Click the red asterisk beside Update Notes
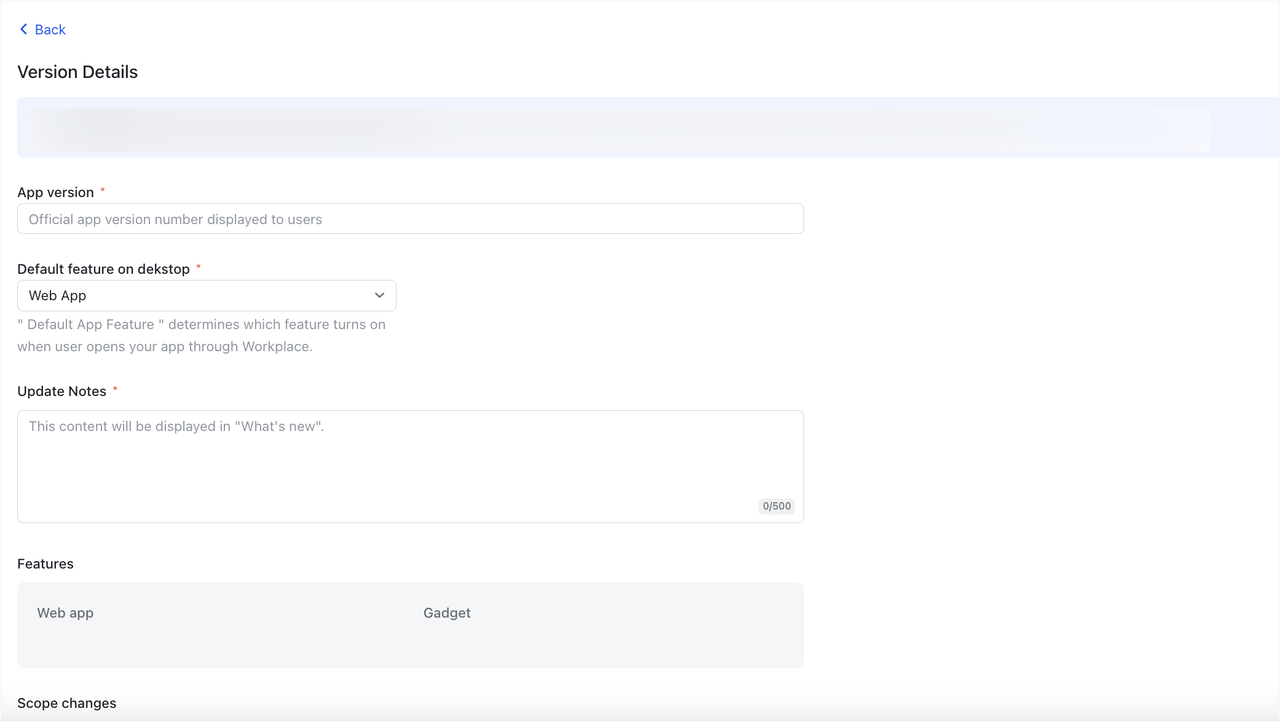Viewport: 1280px width, 722px height. pyautogui.click(x=115, y=390)
